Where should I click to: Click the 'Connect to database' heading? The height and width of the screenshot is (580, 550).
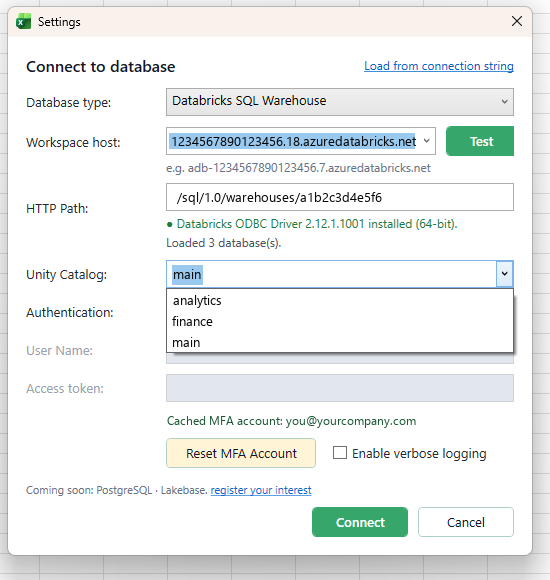(x=101, y=67)
